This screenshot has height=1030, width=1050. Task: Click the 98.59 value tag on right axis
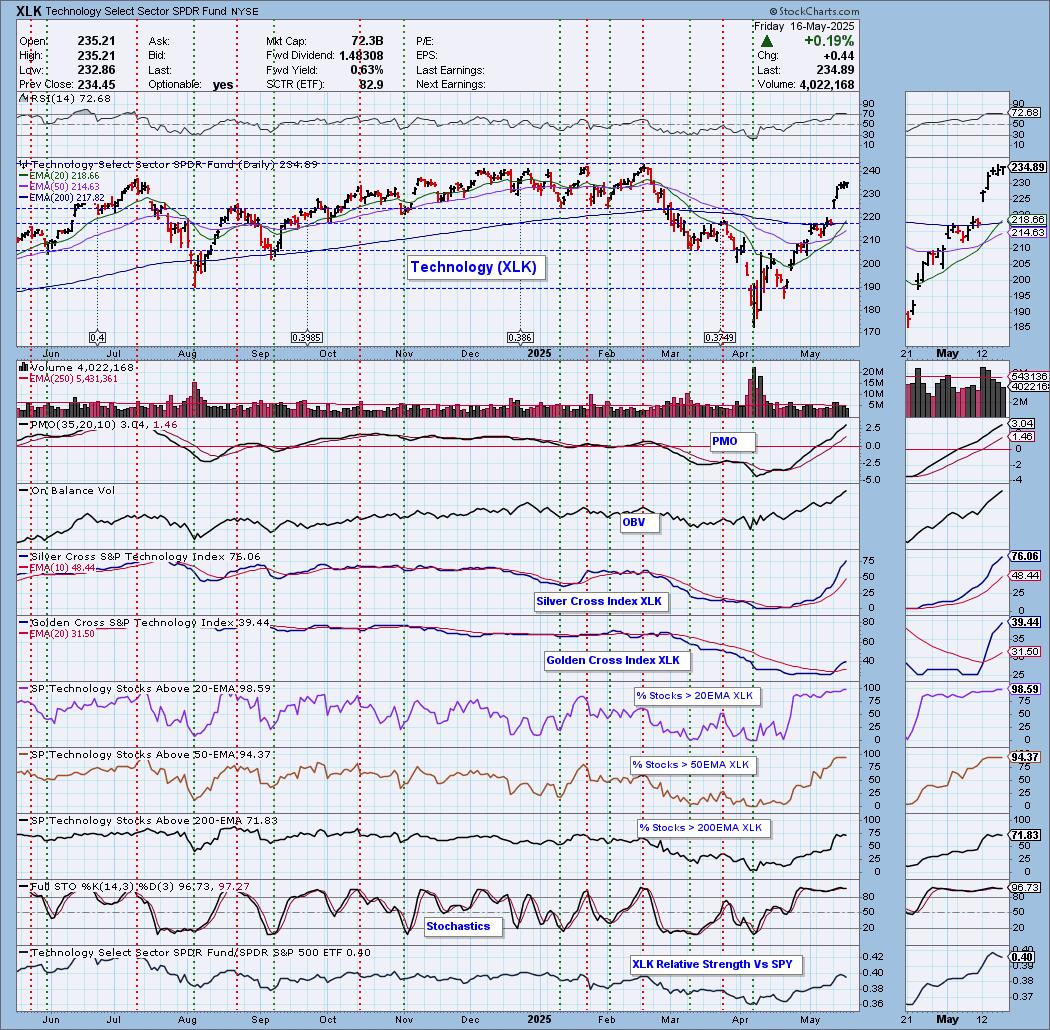tap(1025, 689)
